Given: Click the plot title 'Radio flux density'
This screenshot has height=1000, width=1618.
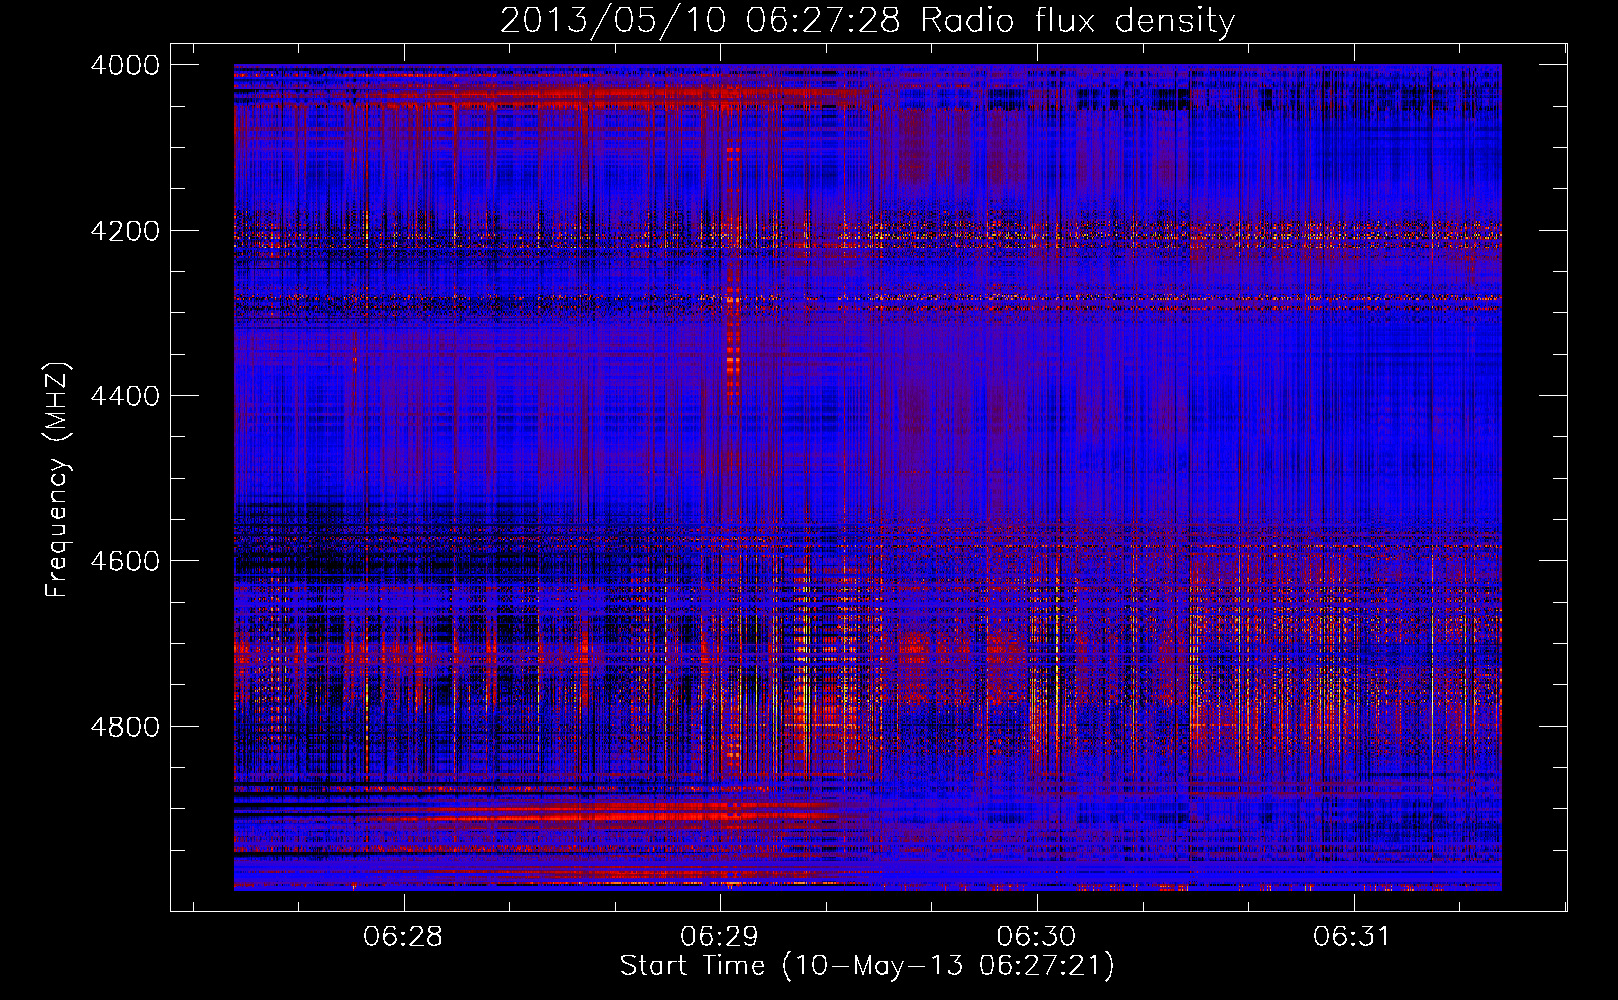Looking at the screenshot, I should click(x=1078, y=21).
